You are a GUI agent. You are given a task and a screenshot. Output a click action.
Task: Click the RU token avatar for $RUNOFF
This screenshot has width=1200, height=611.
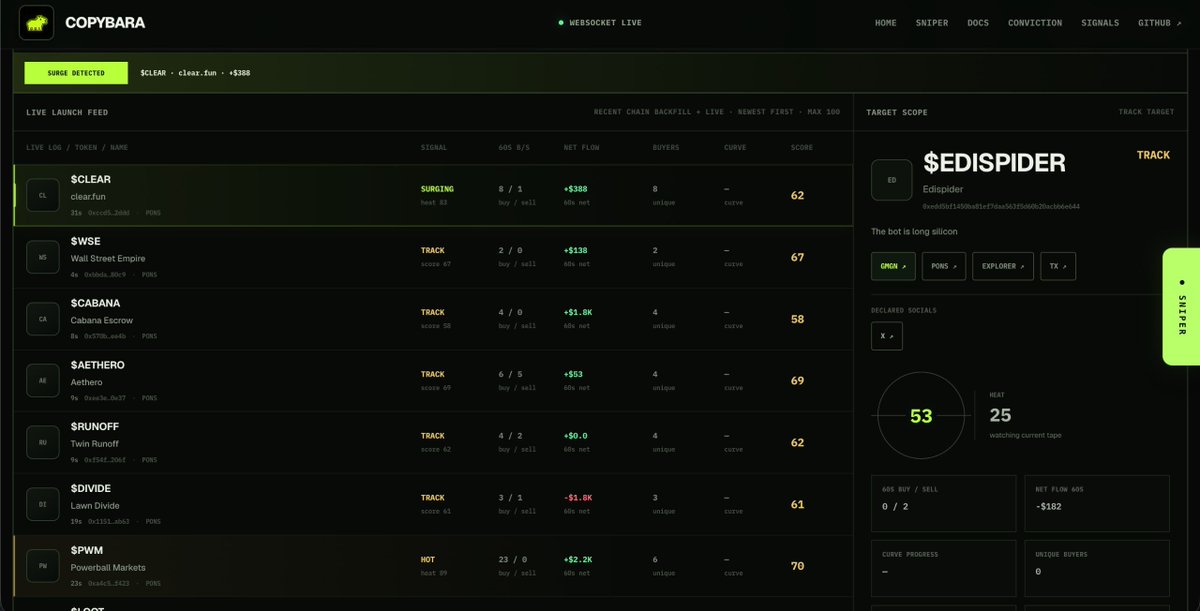tap(43, 442)
